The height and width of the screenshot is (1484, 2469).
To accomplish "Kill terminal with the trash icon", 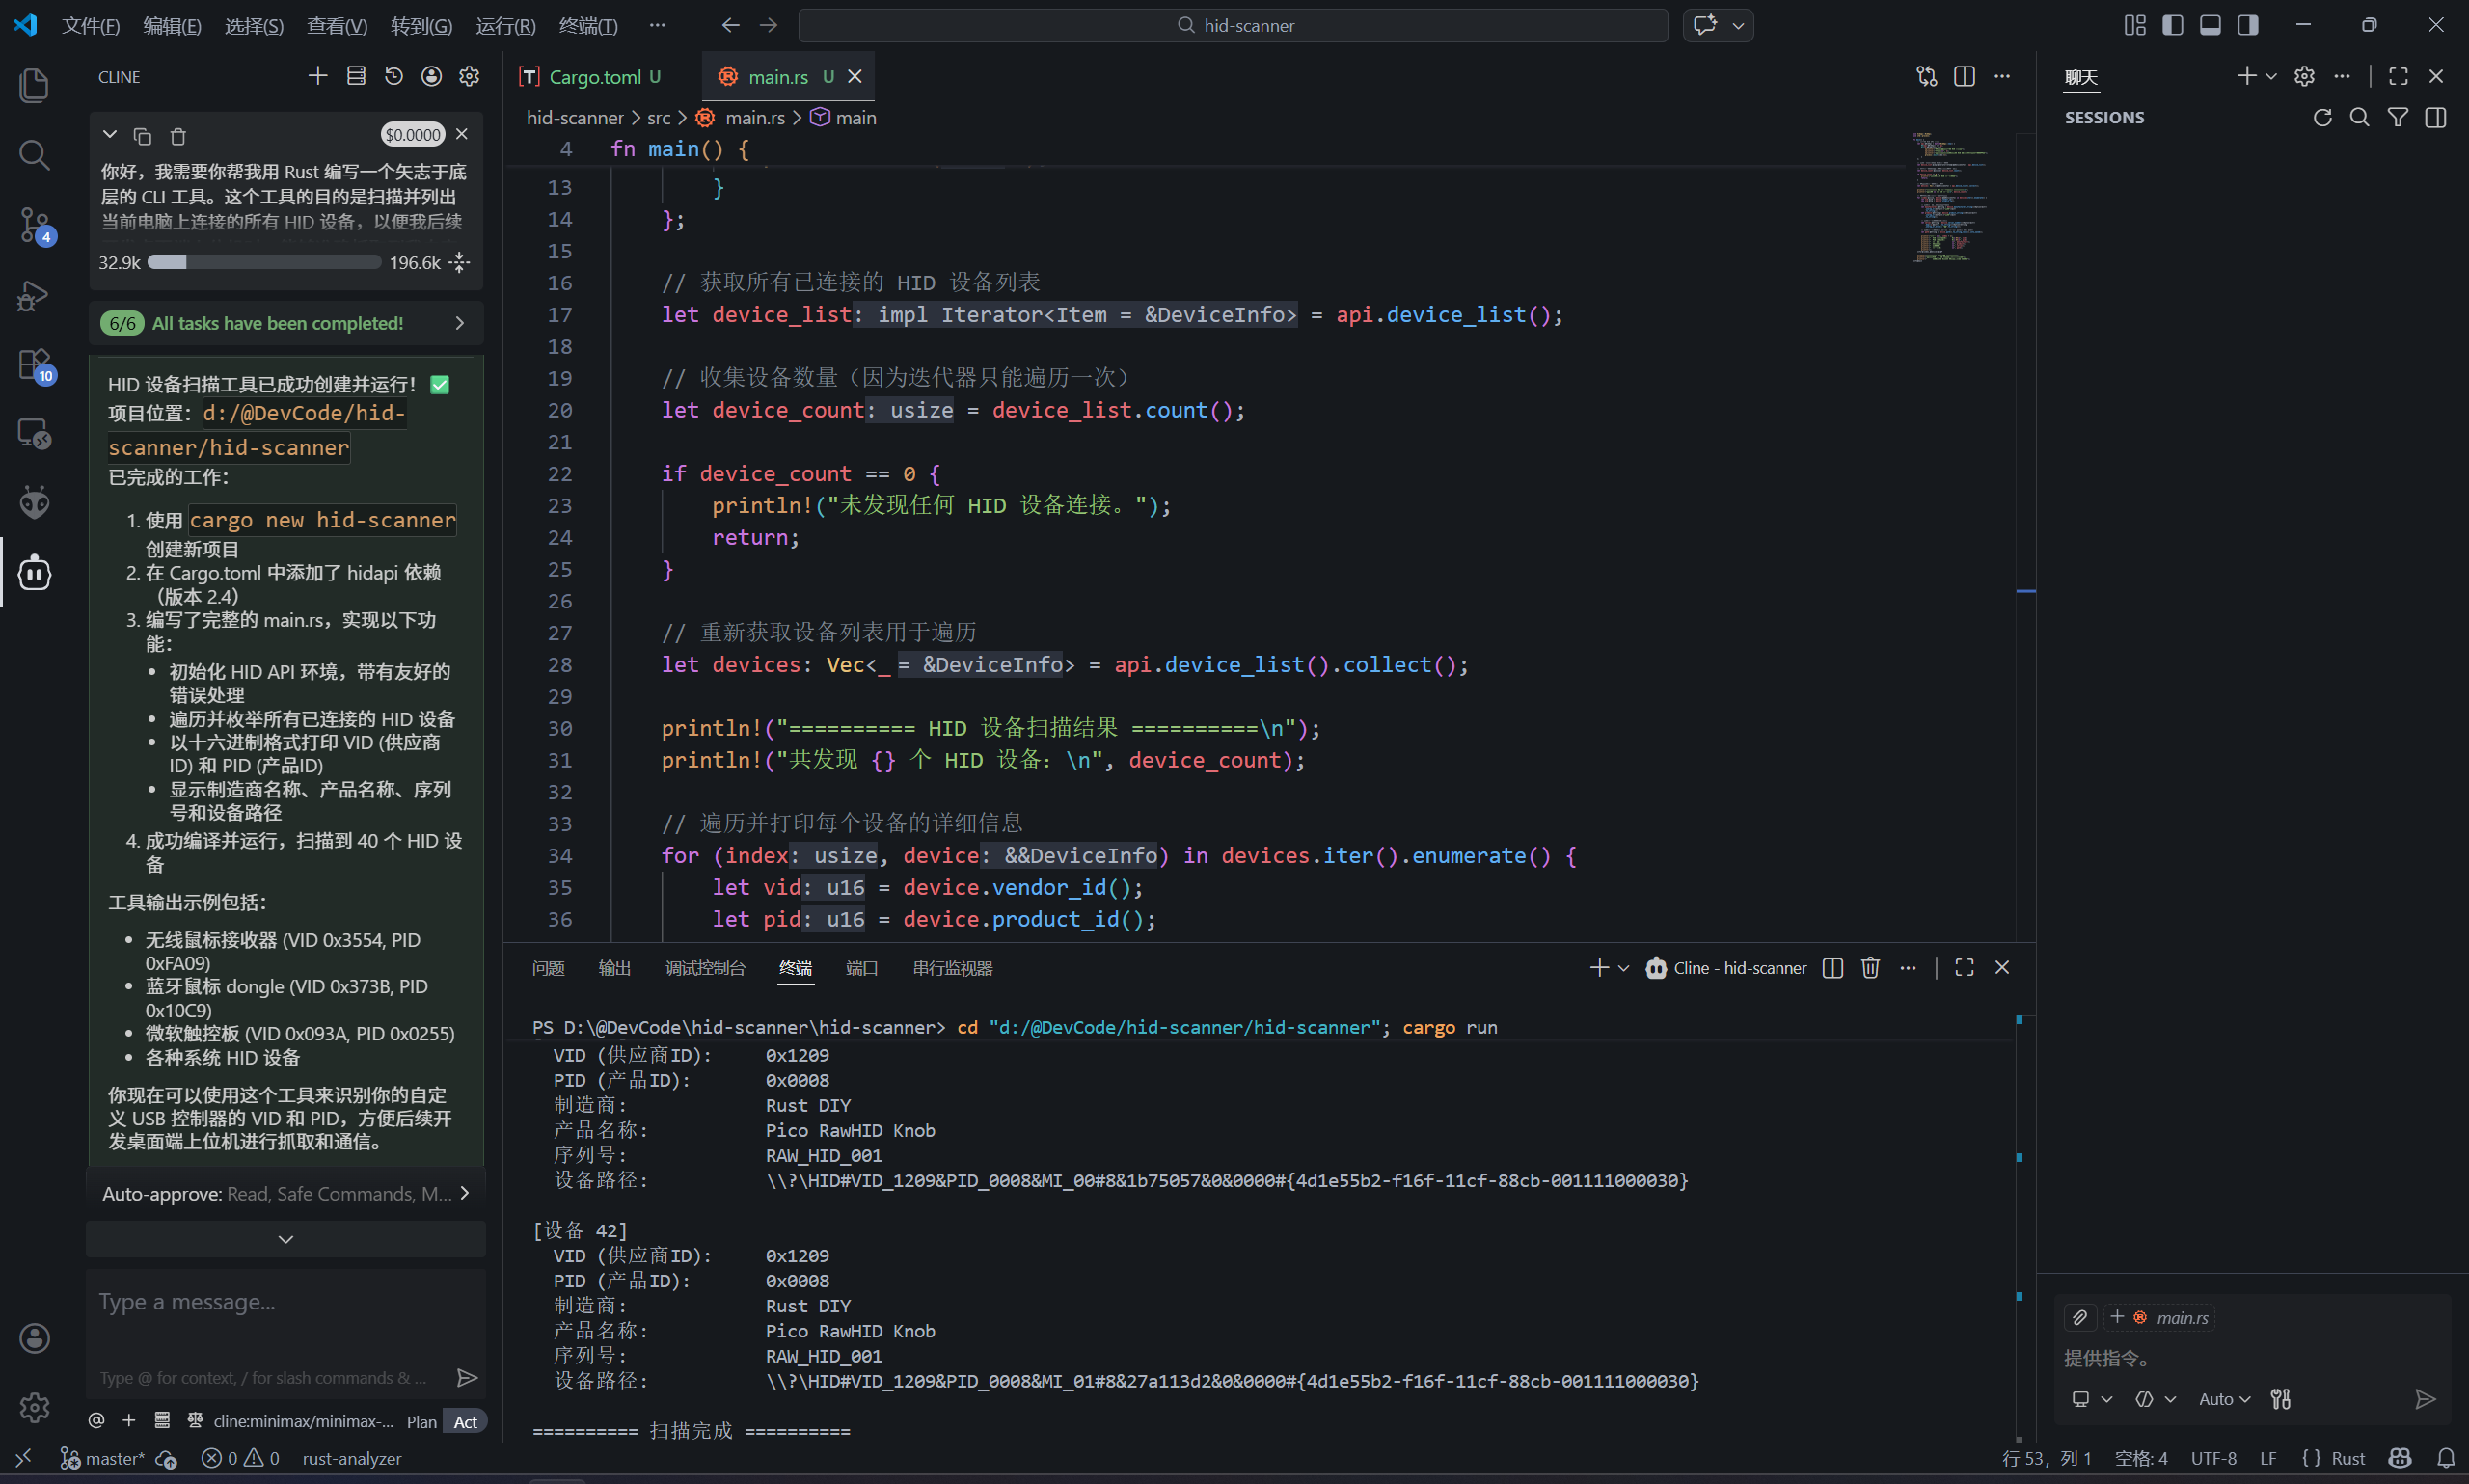I will click(x=1870, y=967).
